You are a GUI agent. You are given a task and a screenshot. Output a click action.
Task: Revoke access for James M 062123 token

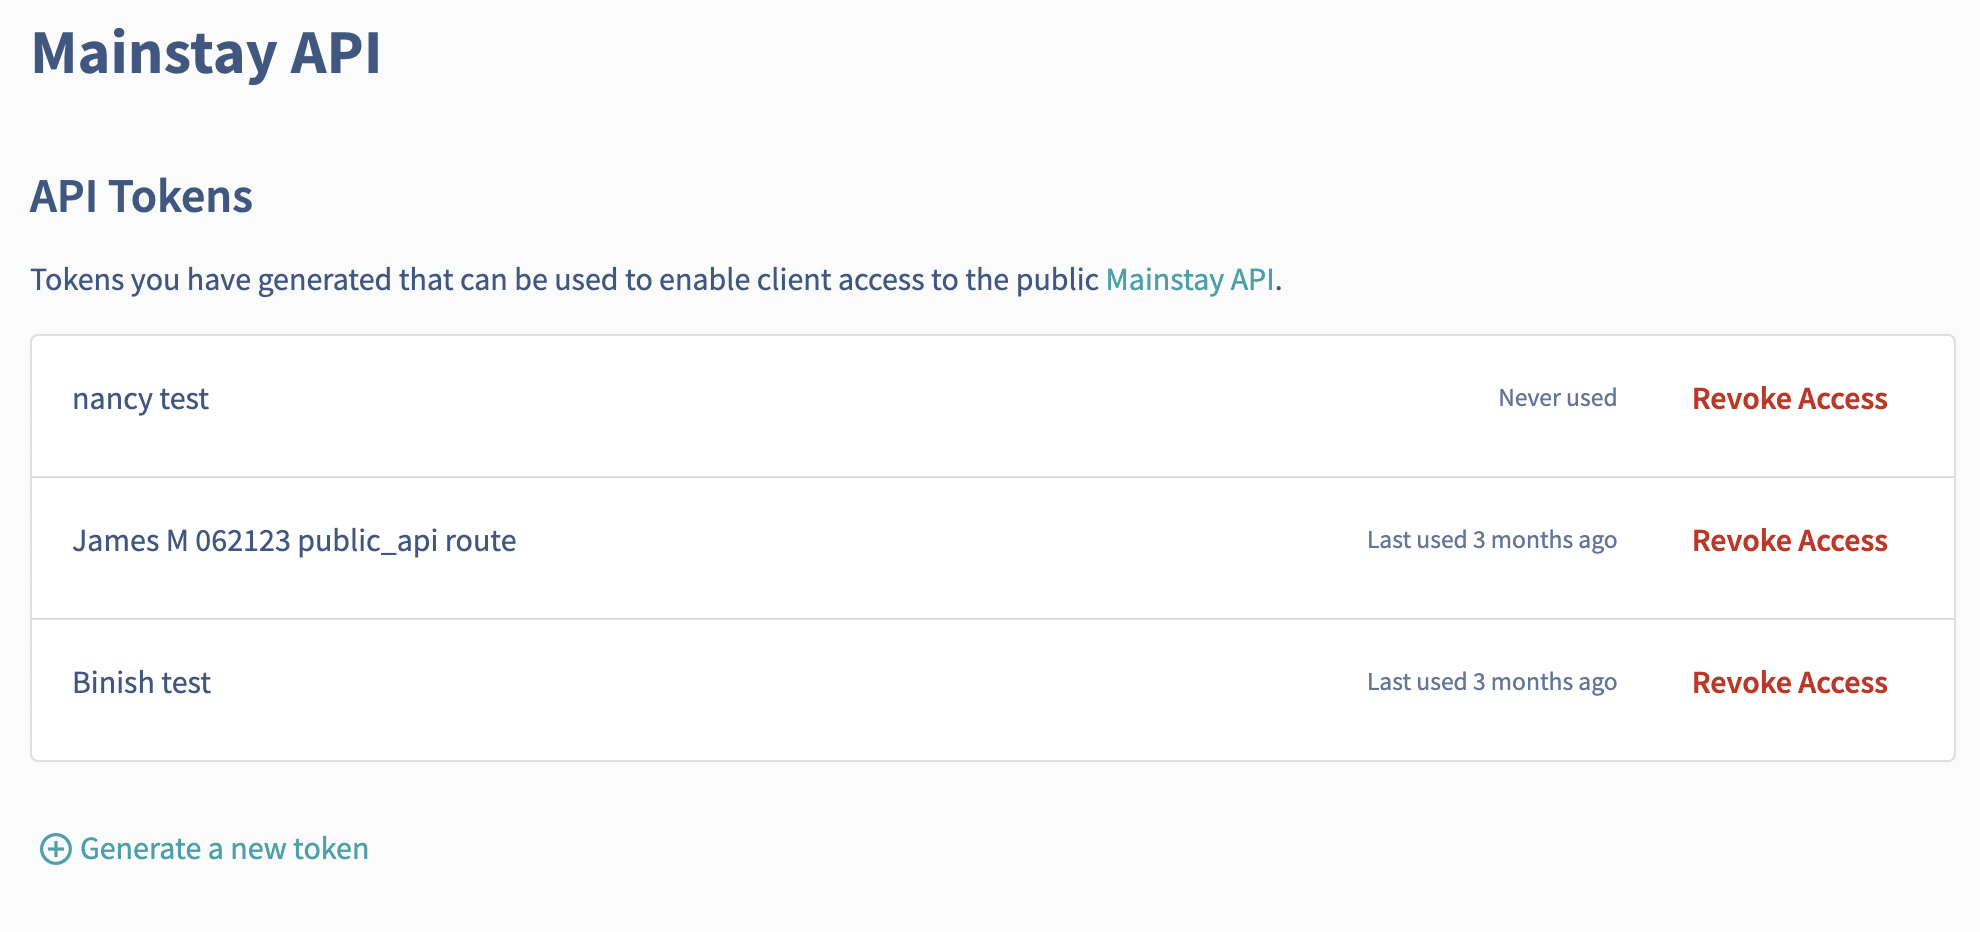click(1789, 541)
